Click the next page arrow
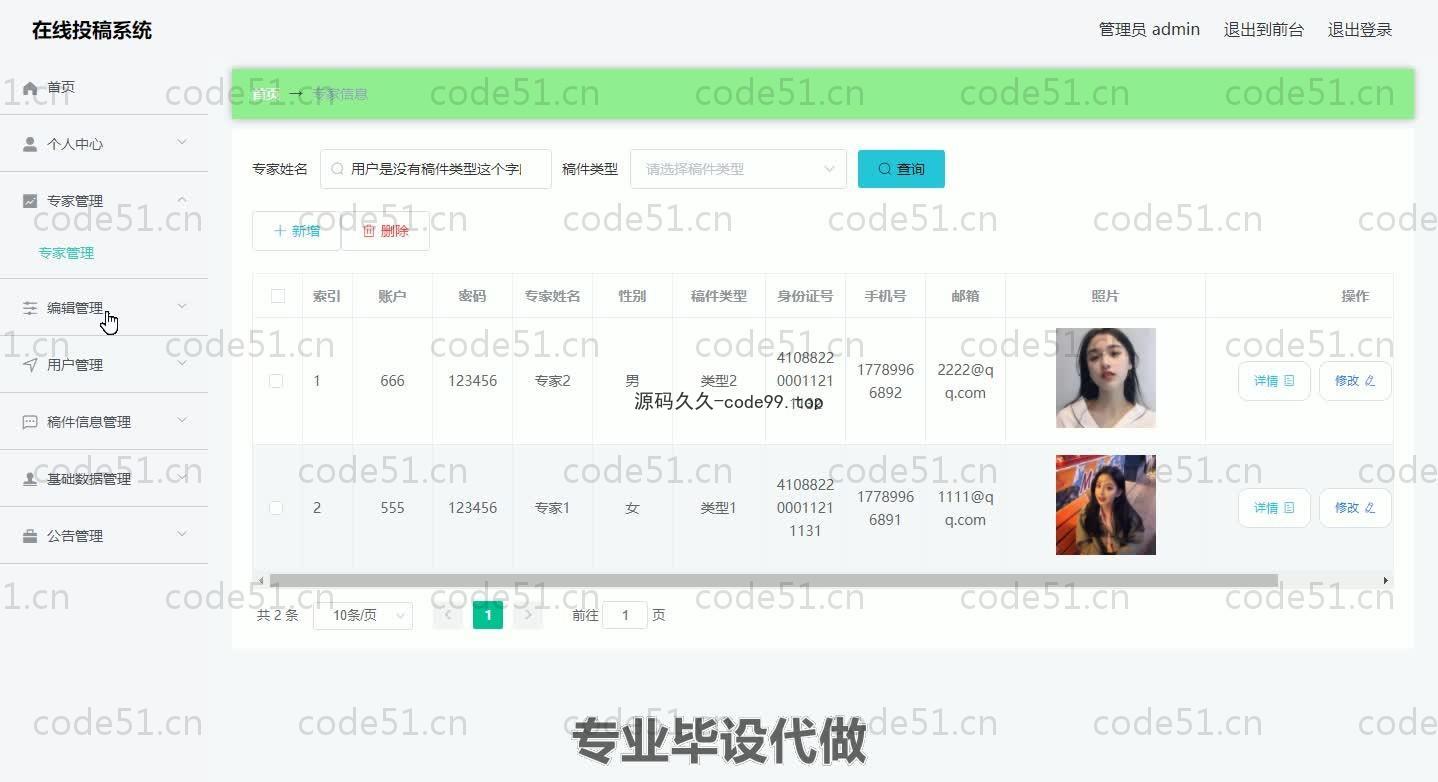The height and width of the screenshot is (782, 1438). click(x=528, y=615)
